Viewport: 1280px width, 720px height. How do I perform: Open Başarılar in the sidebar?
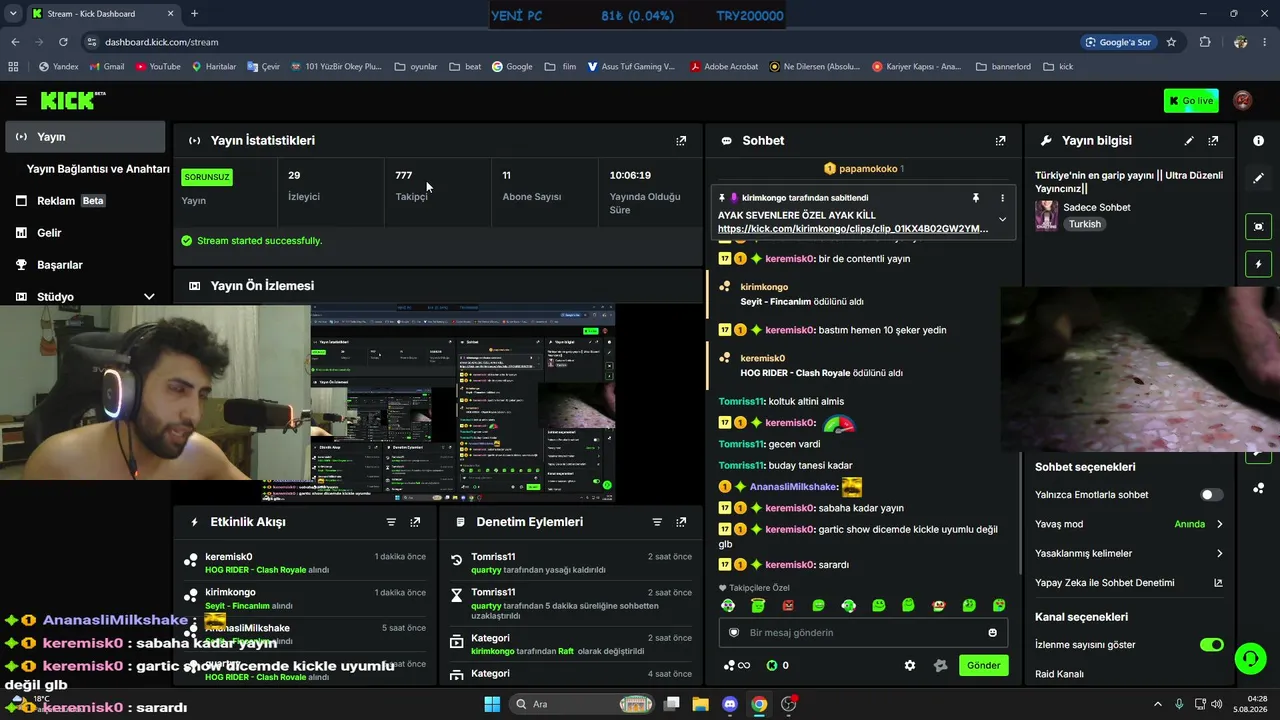tap(85, 265)
